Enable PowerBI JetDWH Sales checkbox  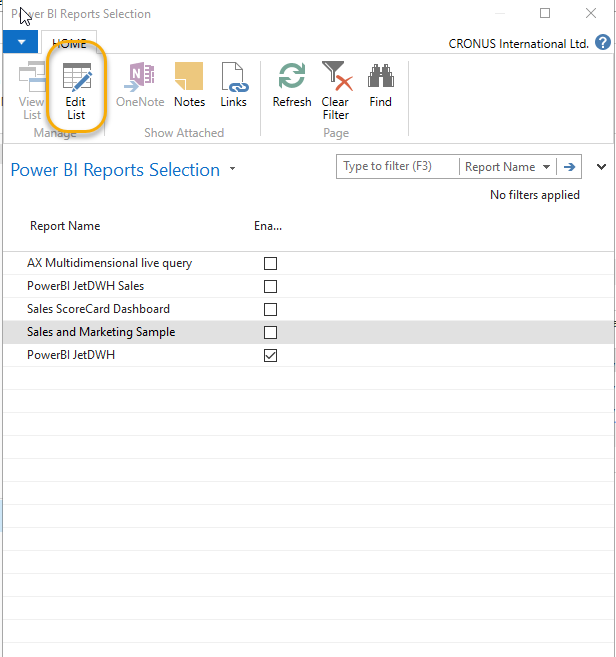(x=270, y=287)
